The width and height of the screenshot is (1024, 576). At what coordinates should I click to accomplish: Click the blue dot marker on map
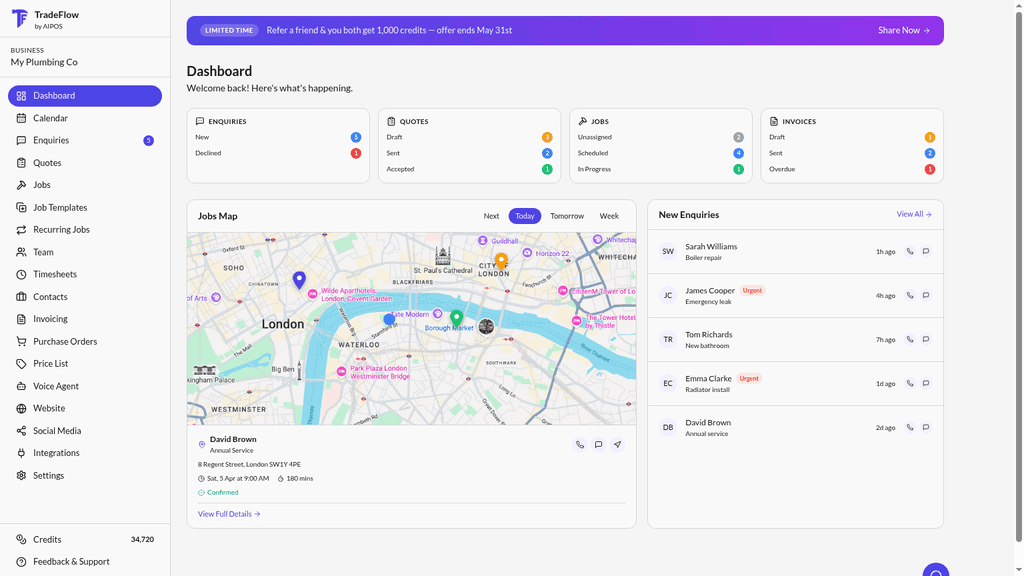389,319
